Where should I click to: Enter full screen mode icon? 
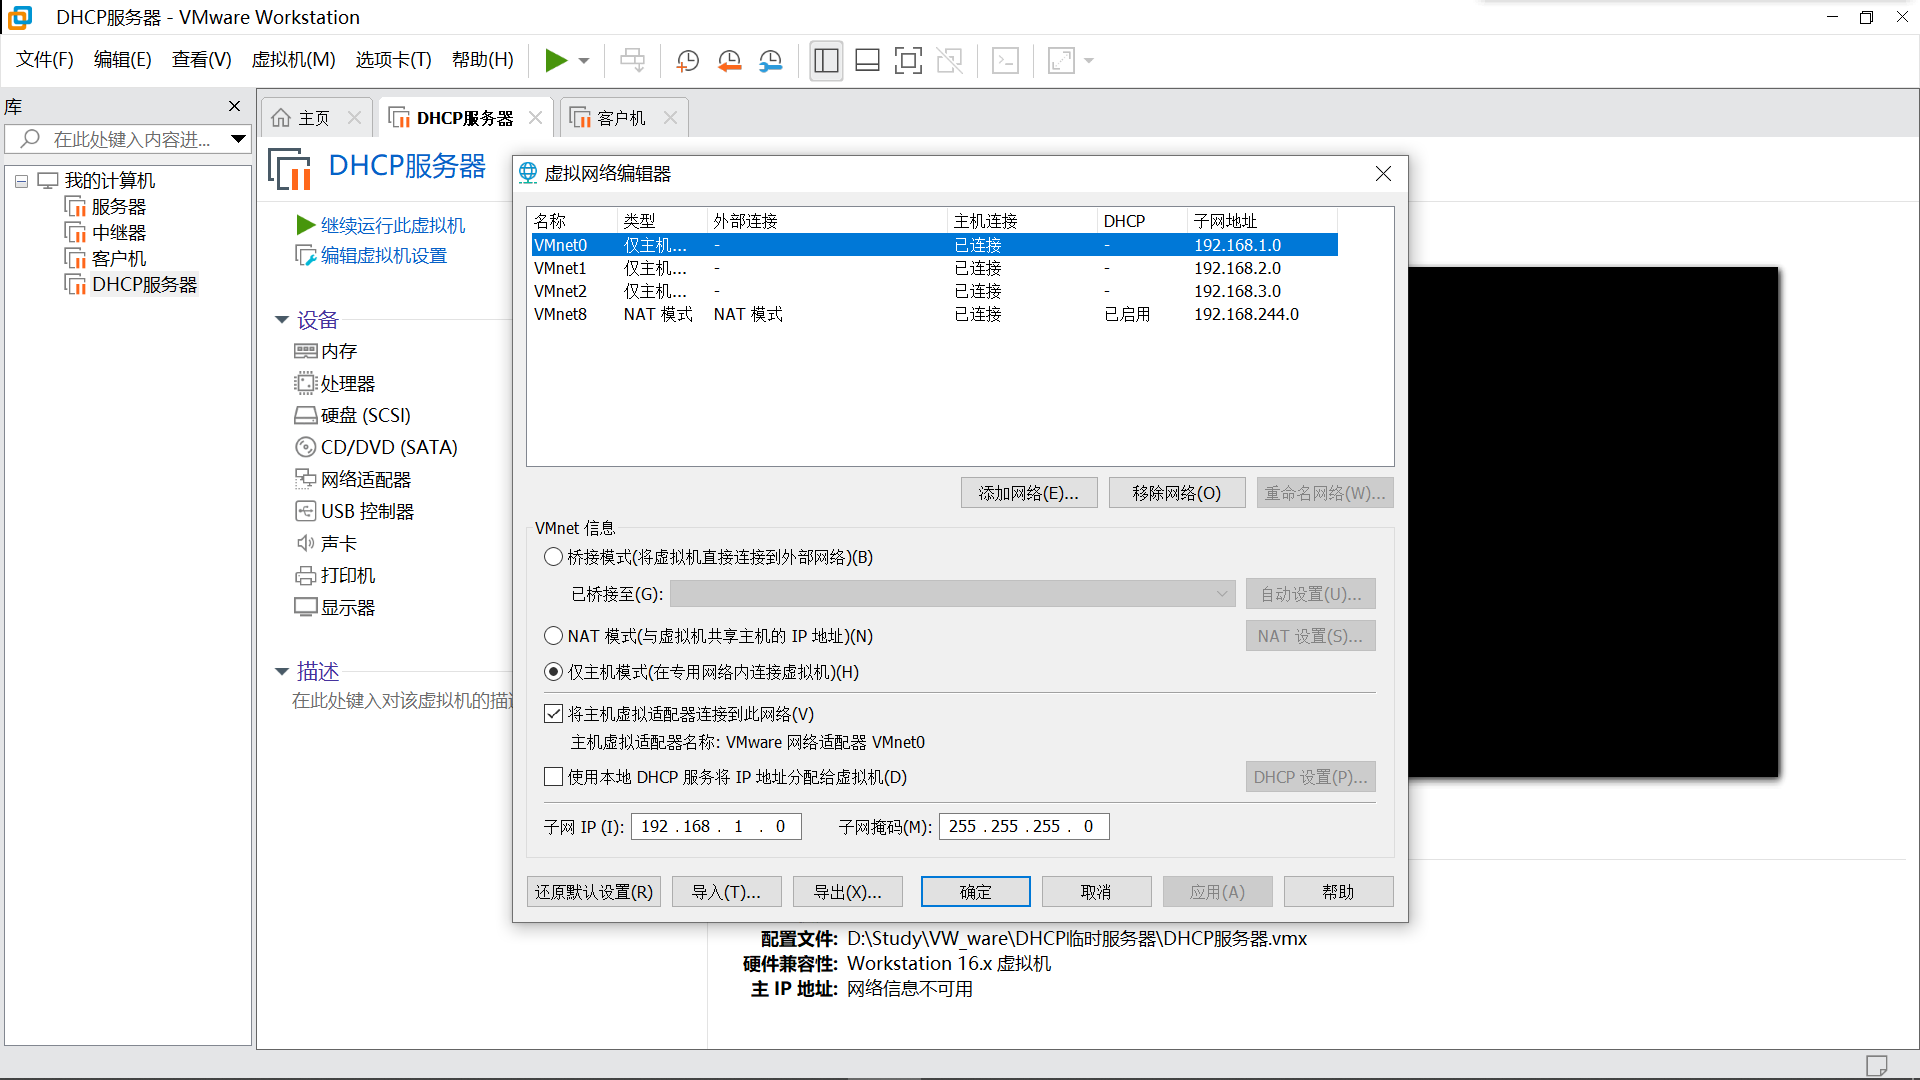coord(908,61)
